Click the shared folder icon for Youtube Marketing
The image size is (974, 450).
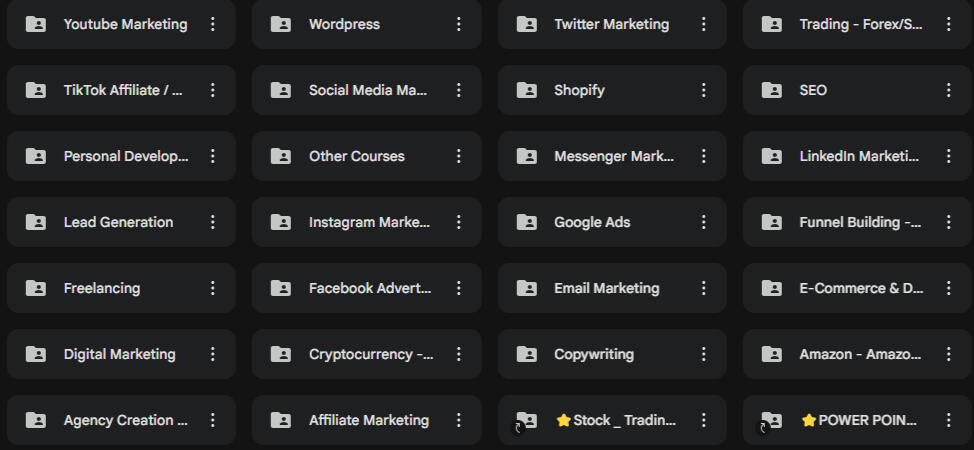36,24
